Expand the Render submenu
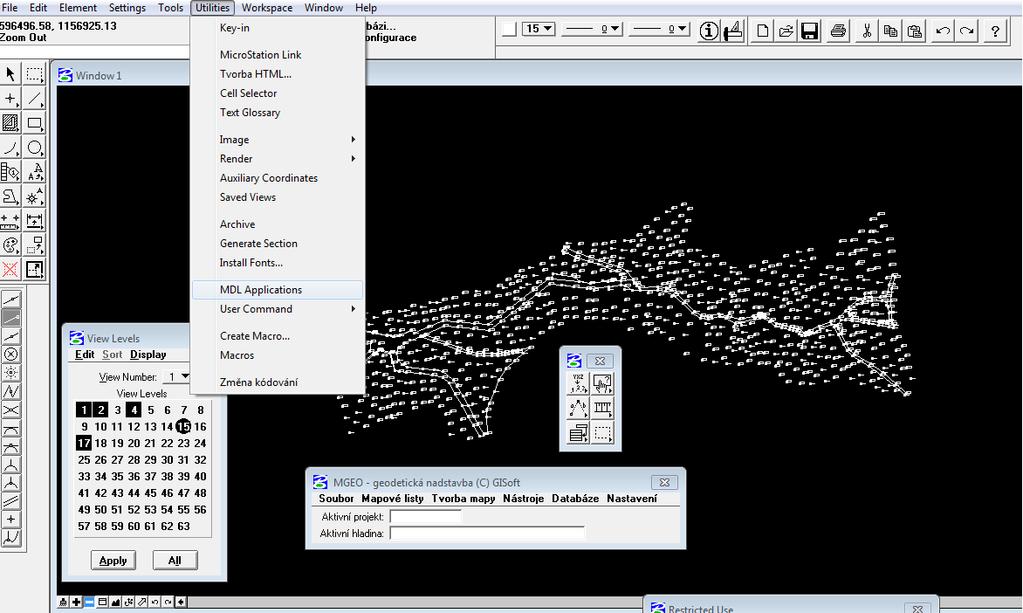 tap(278, 158)
